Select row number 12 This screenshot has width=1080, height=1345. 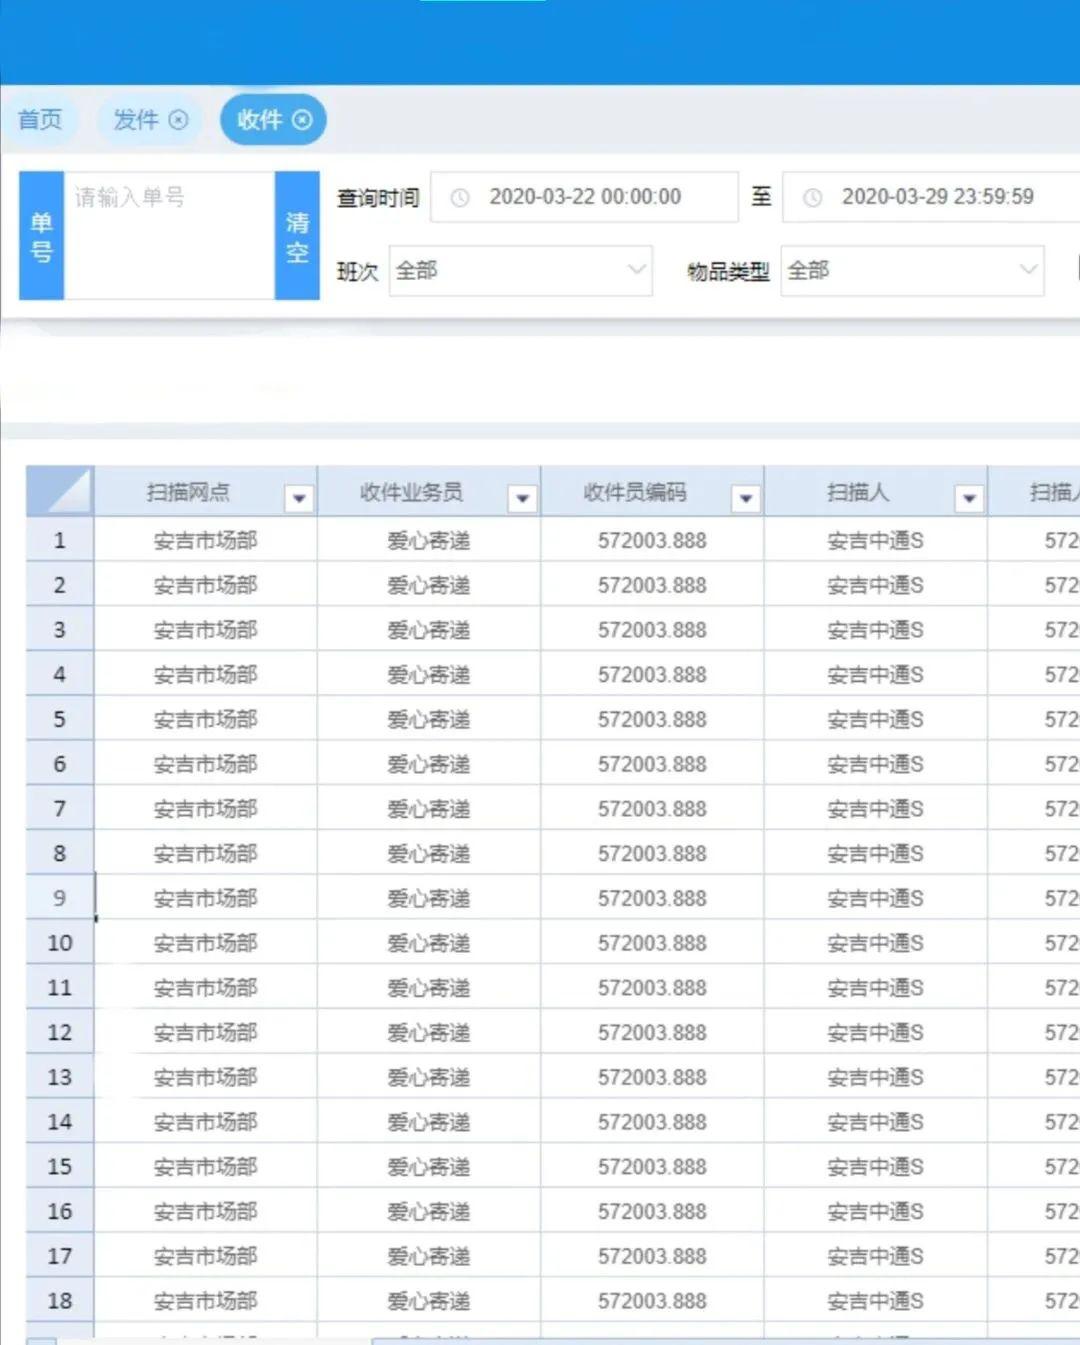tap(60, 1032)
